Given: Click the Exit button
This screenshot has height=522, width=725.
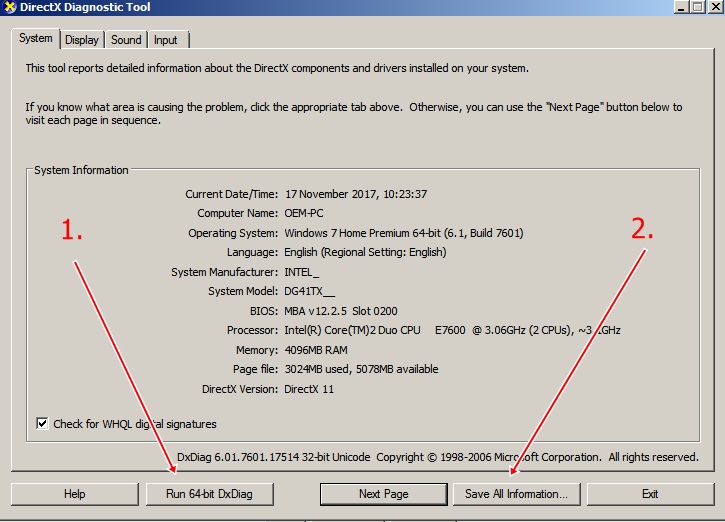Looking at the screenshot, I should 650,494.
